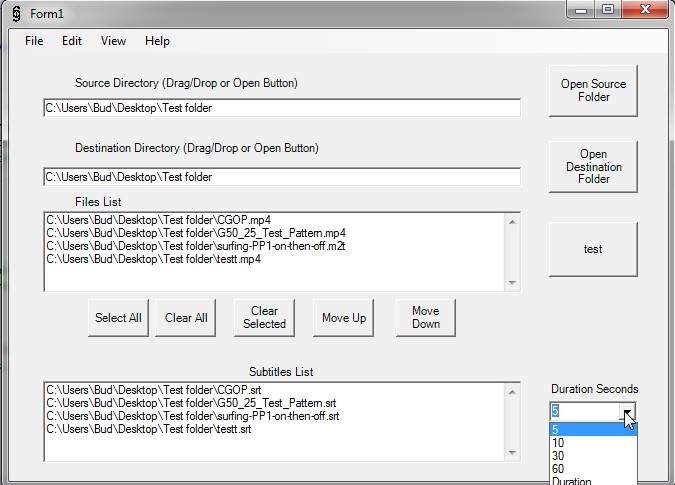Click the Duration Seconds combo box value field

585,411
